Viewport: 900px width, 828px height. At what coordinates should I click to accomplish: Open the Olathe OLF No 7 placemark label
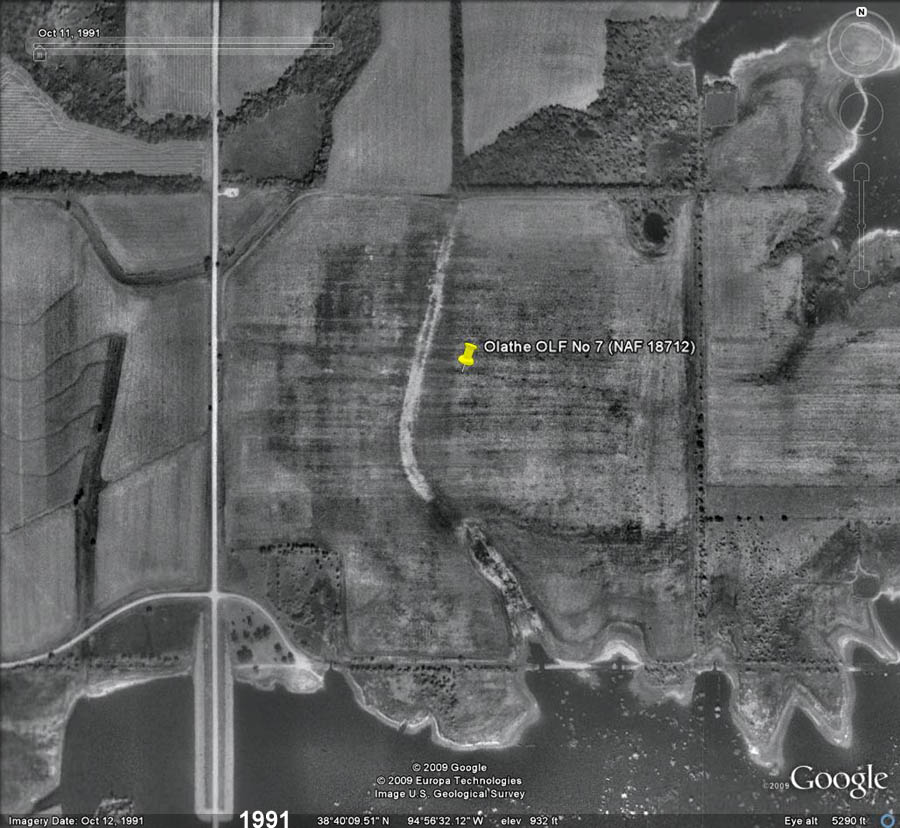[588, 347]
